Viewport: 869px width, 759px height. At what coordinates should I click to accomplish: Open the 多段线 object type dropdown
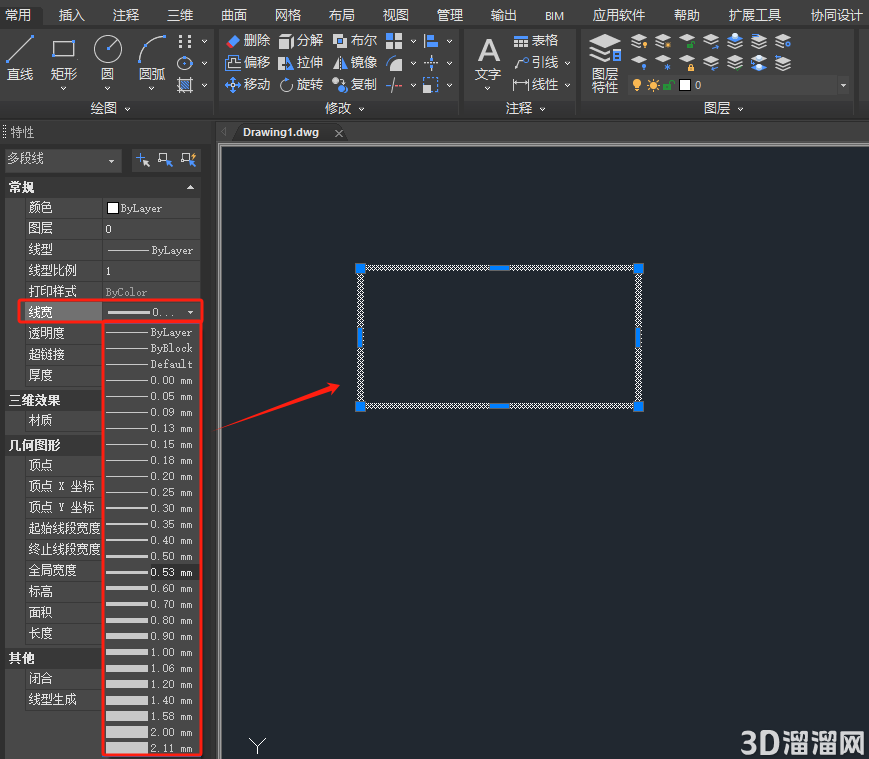click(x=61, y=160)
